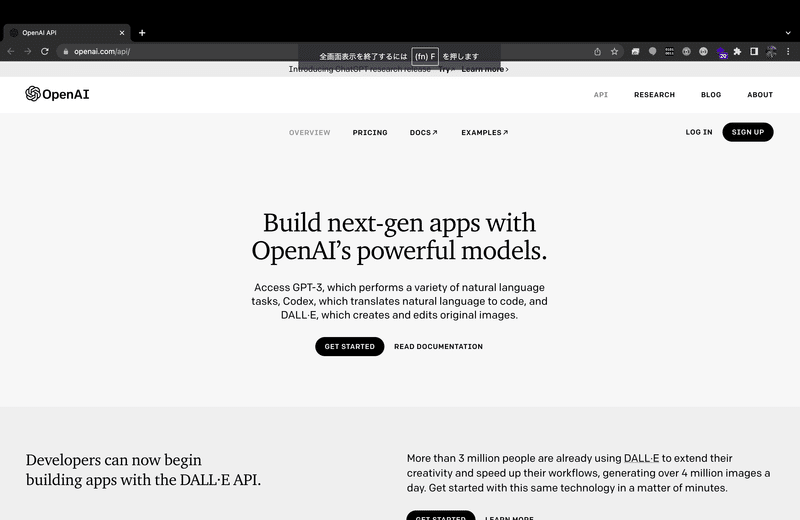Click the OpenAI logo
The height and width of the screenshot is (520, 800).
point(57,94)
